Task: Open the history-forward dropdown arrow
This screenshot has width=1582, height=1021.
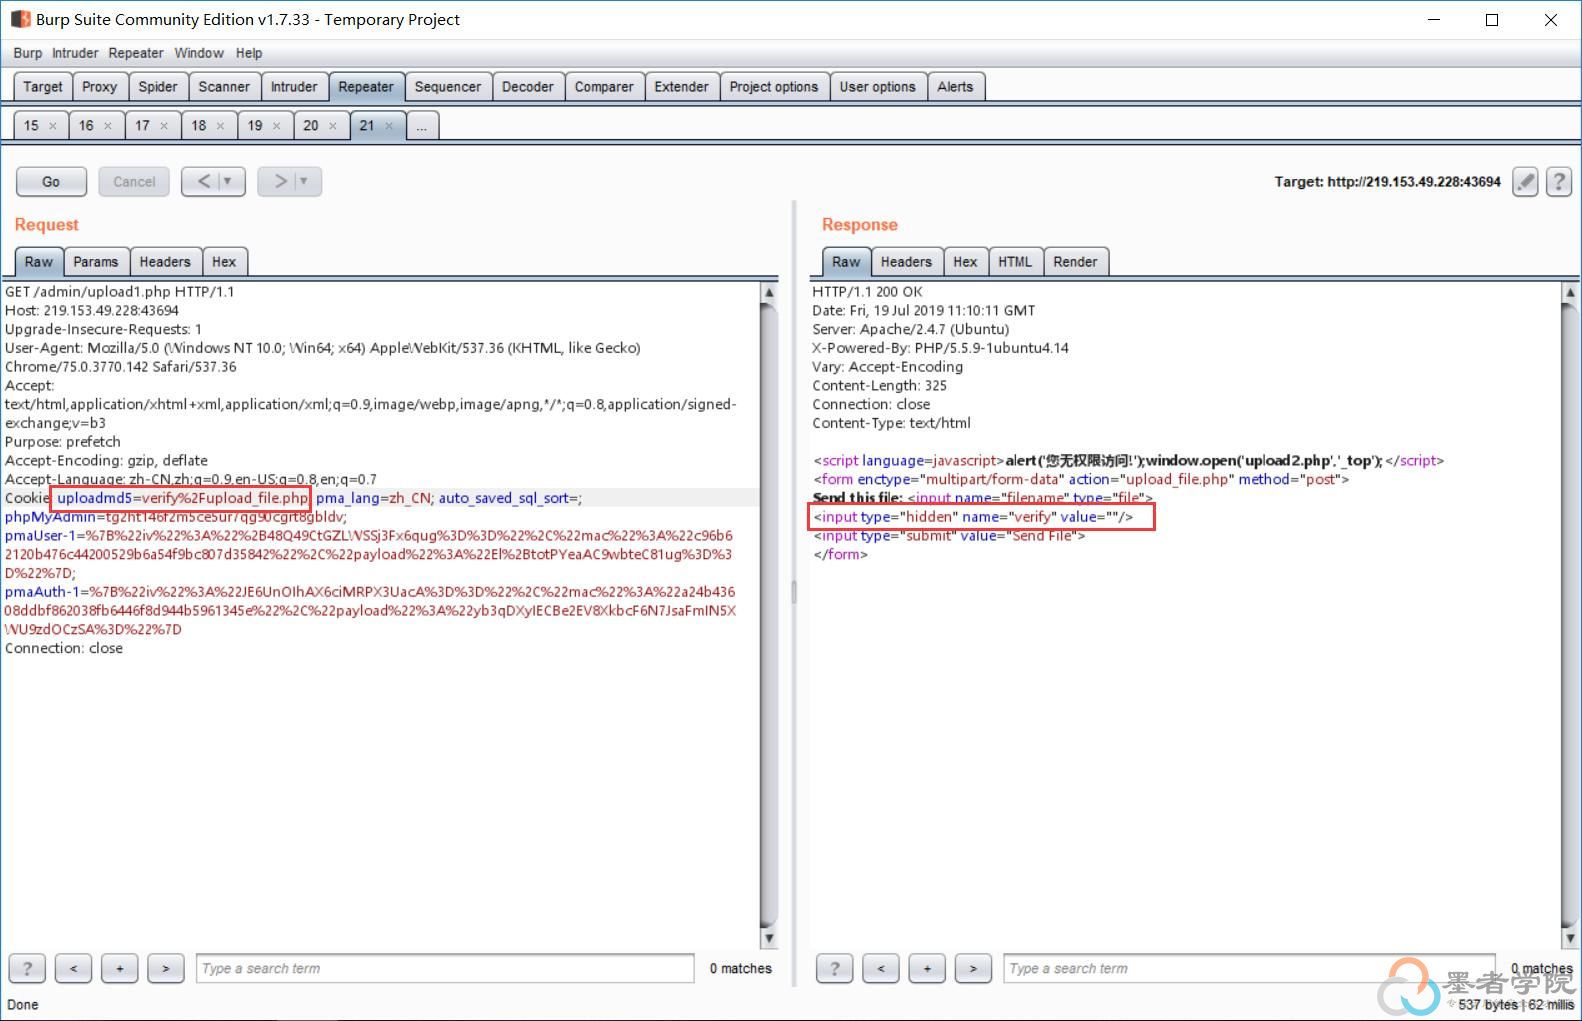Action: coord(305,182)
